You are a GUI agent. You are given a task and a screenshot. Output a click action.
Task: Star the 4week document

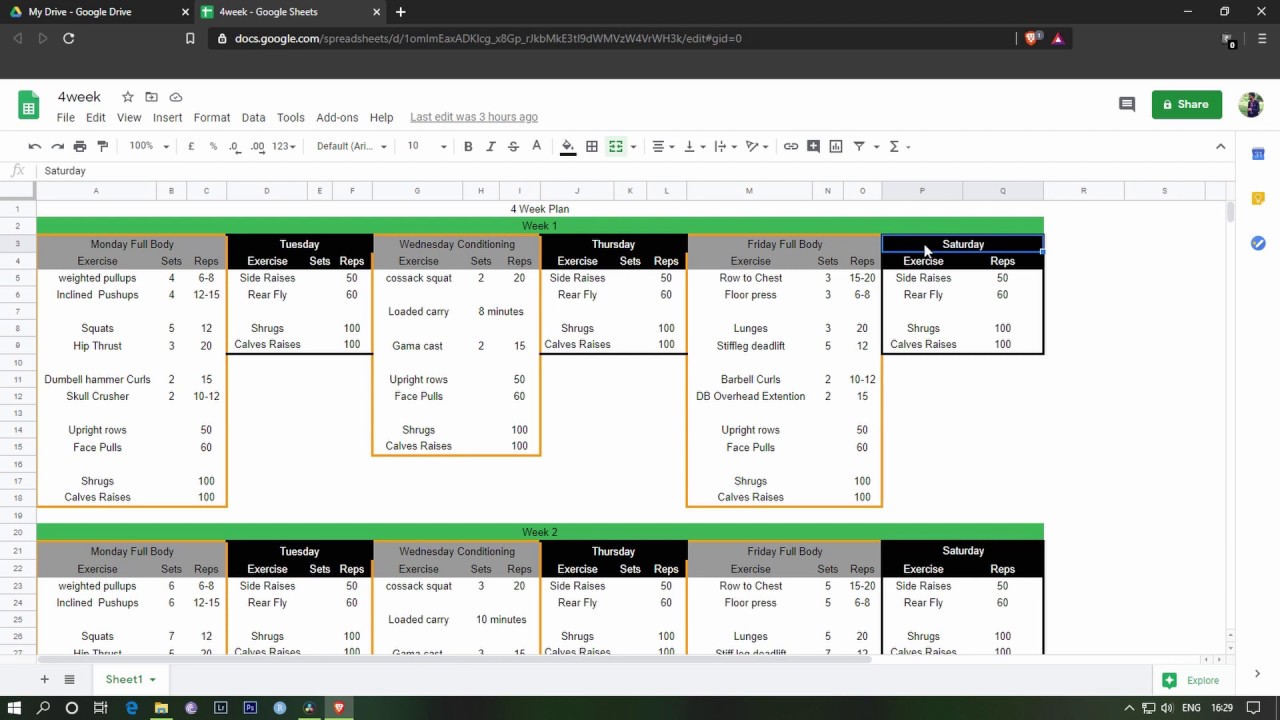[x=127, y=97]
